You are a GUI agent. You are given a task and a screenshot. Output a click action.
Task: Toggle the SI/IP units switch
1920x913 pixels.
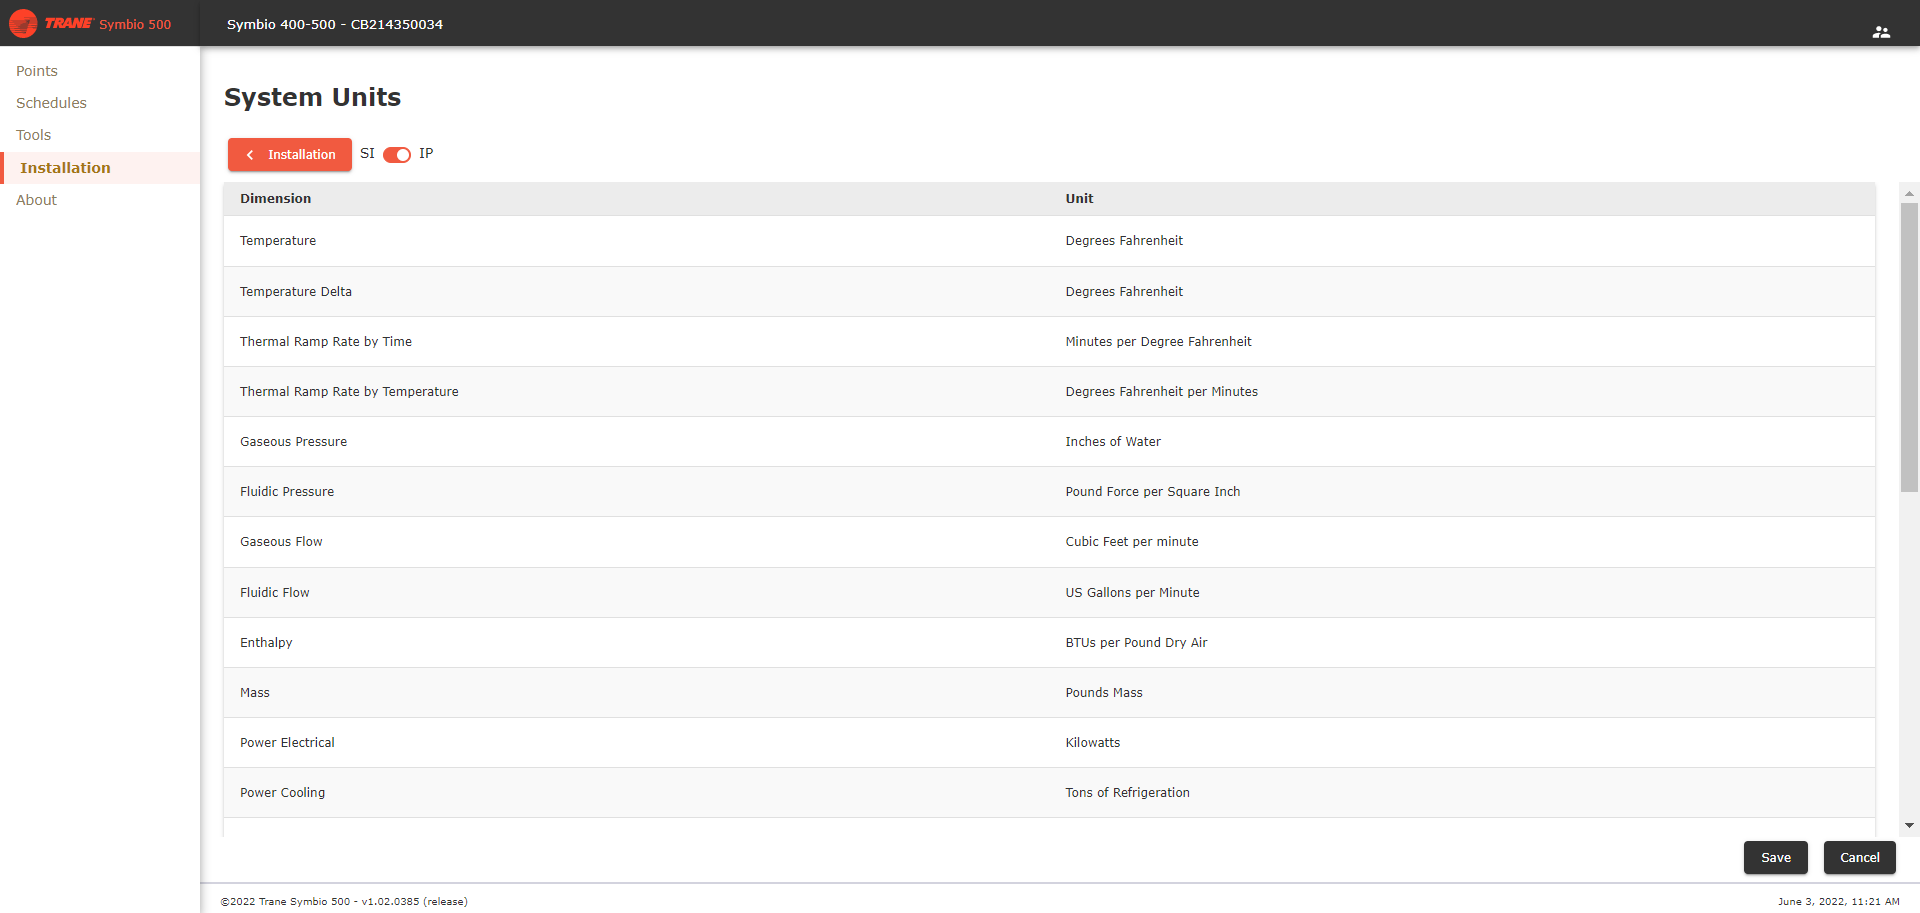tap(397, 155)
